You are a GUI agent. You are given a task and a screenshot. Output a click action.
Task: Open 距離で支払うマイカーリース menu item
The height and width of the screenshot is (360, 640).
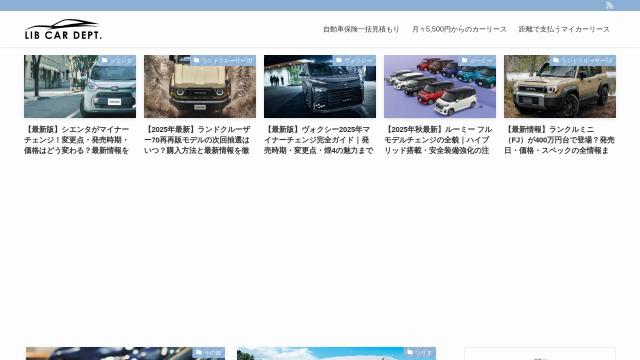click(564, 29)
